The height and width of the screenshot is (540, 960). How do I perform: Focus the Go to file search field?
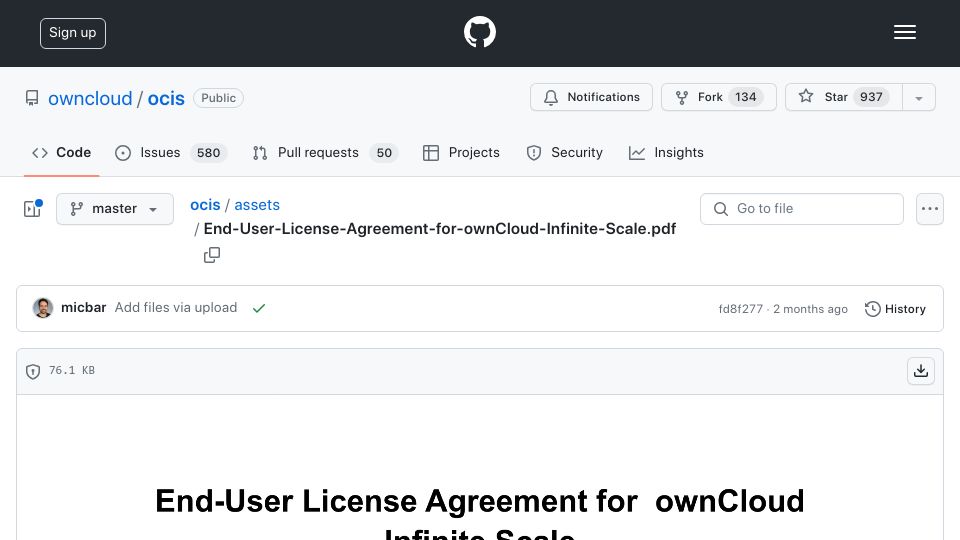pos(801,209)
